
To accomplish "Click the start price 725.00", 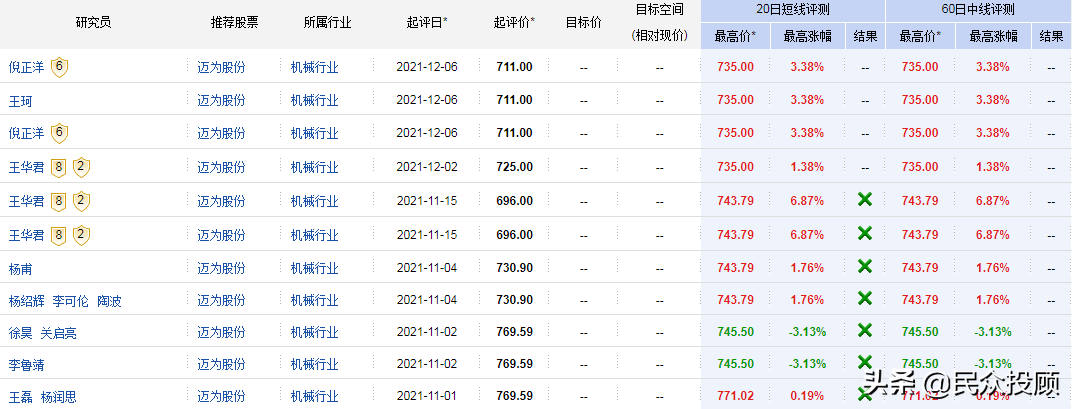I will 515,167.
